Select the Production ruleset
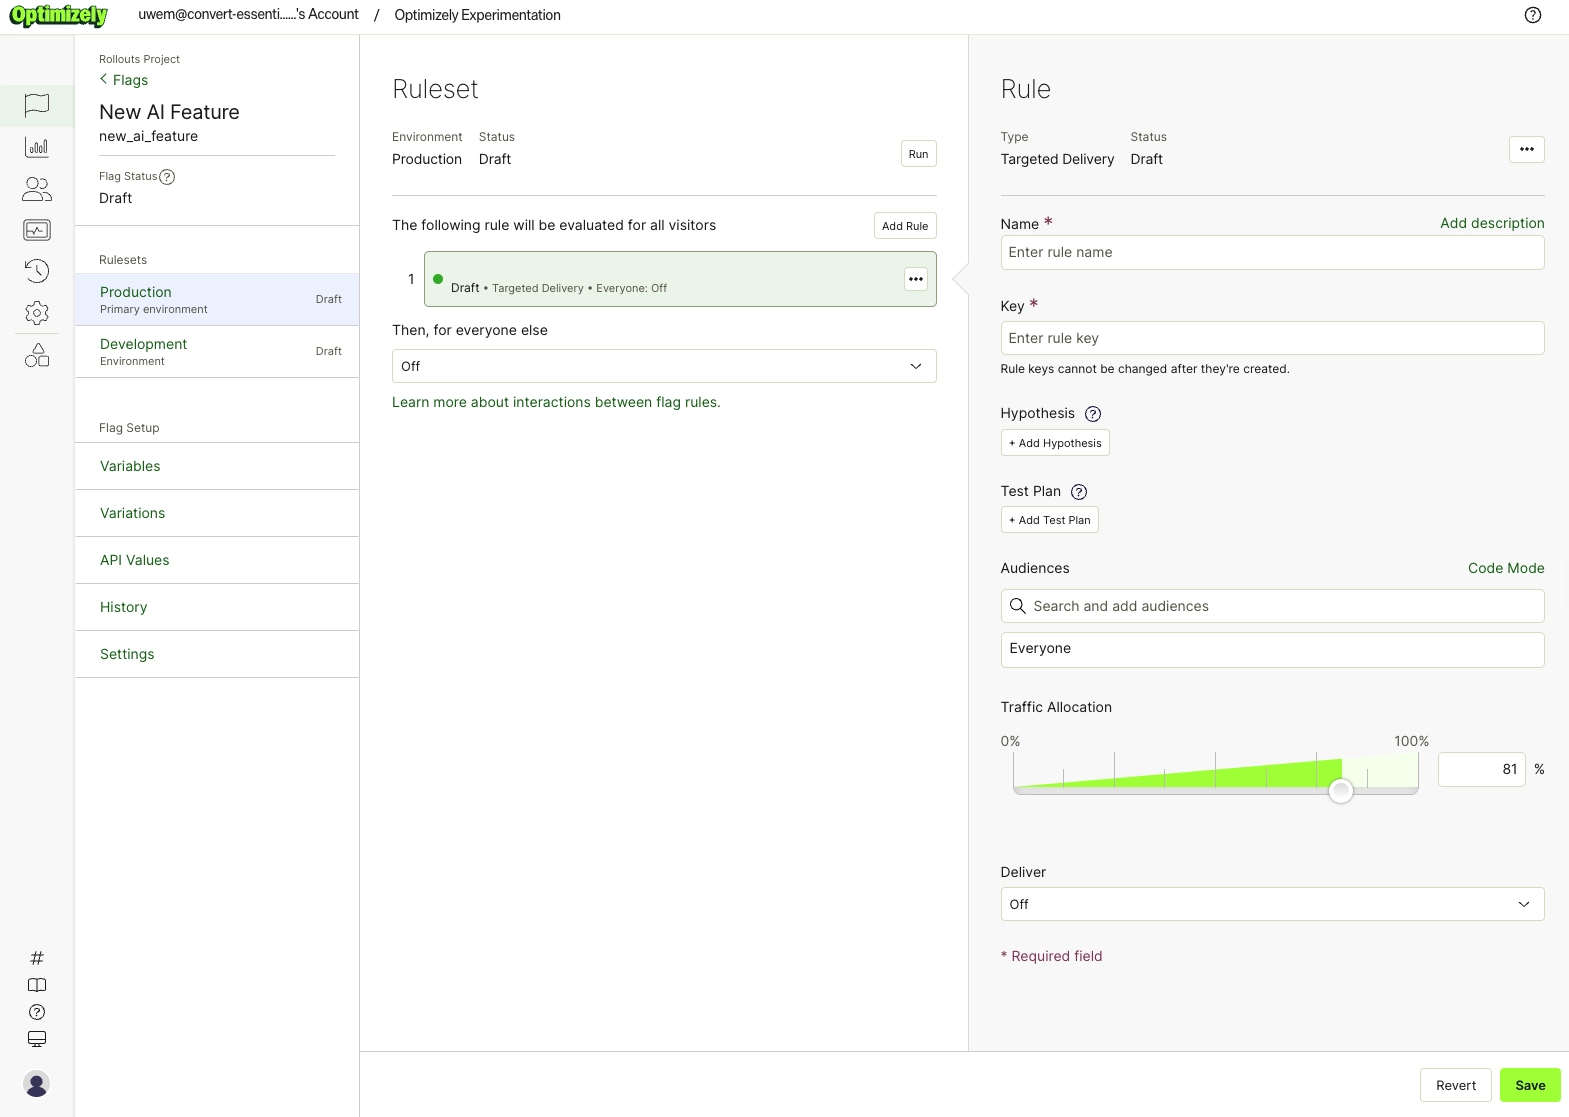The height and width of the screenshot is (1117, 1569). click(217, 300)
